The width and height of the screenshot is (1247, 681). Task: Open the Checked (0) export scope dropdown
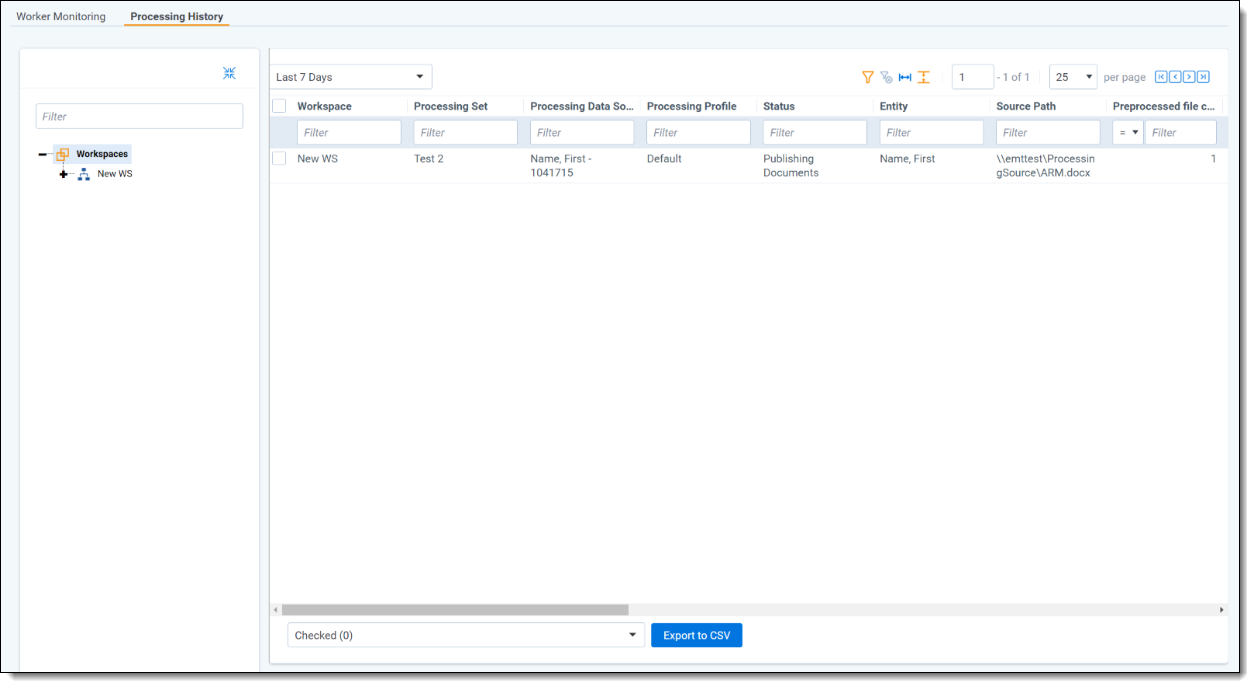(x=465, y=635)
